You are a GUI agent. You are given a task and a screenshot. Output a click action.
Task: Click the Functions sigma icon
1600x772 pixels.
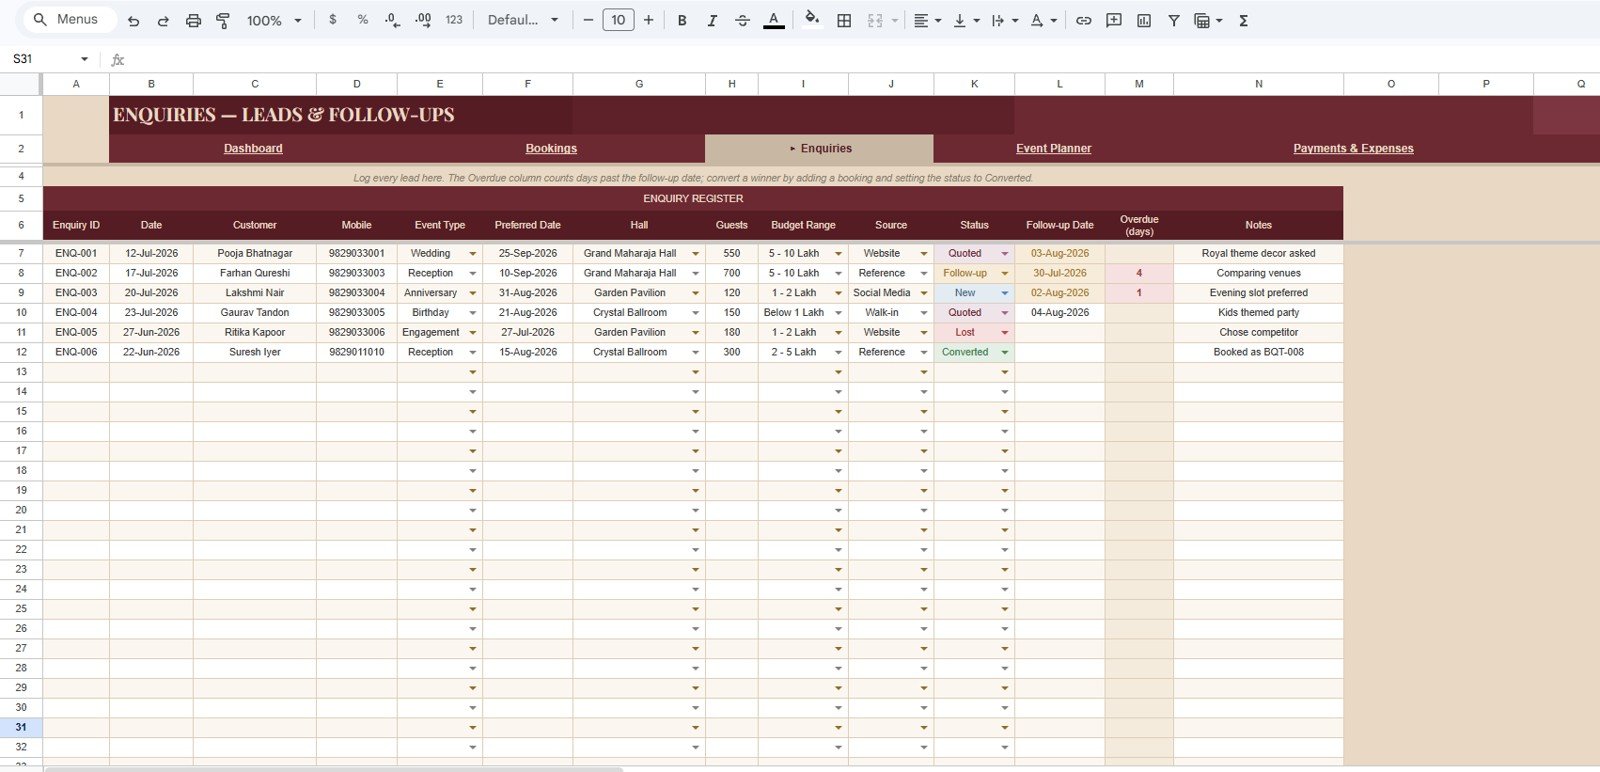point(1243,20)
